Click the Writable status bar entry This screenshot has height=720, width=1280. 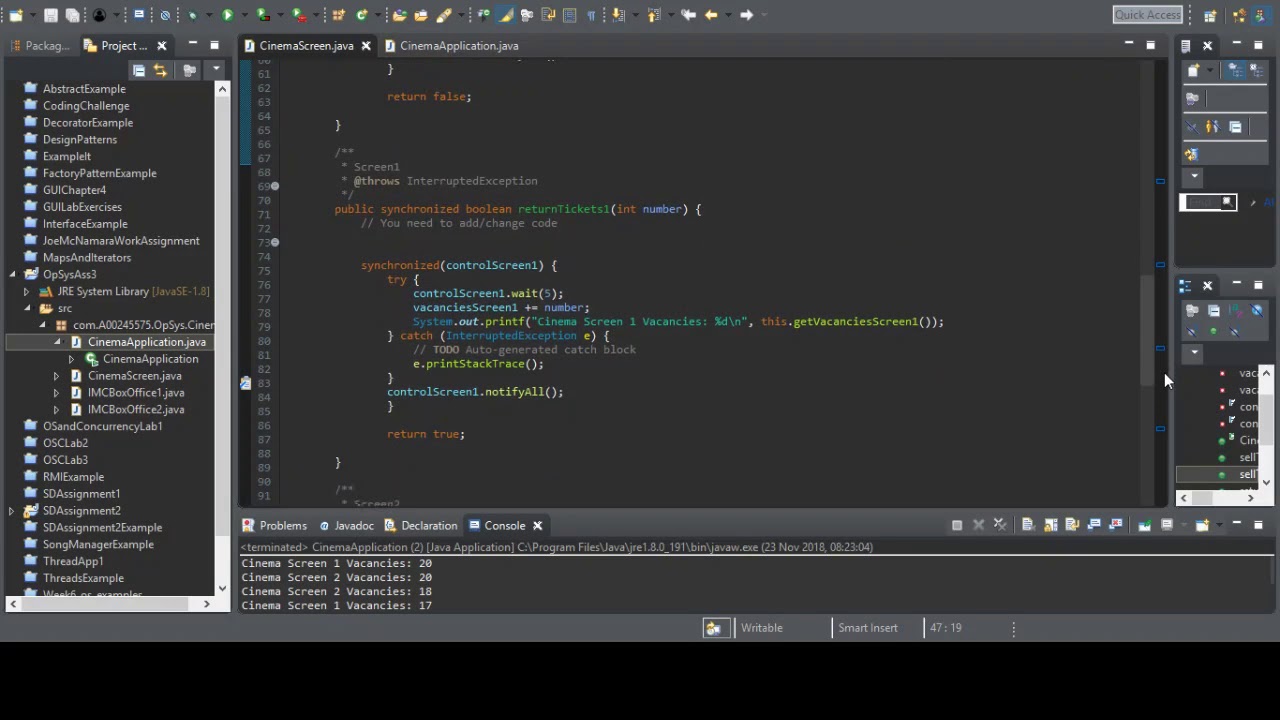click(x=761, y=628)
